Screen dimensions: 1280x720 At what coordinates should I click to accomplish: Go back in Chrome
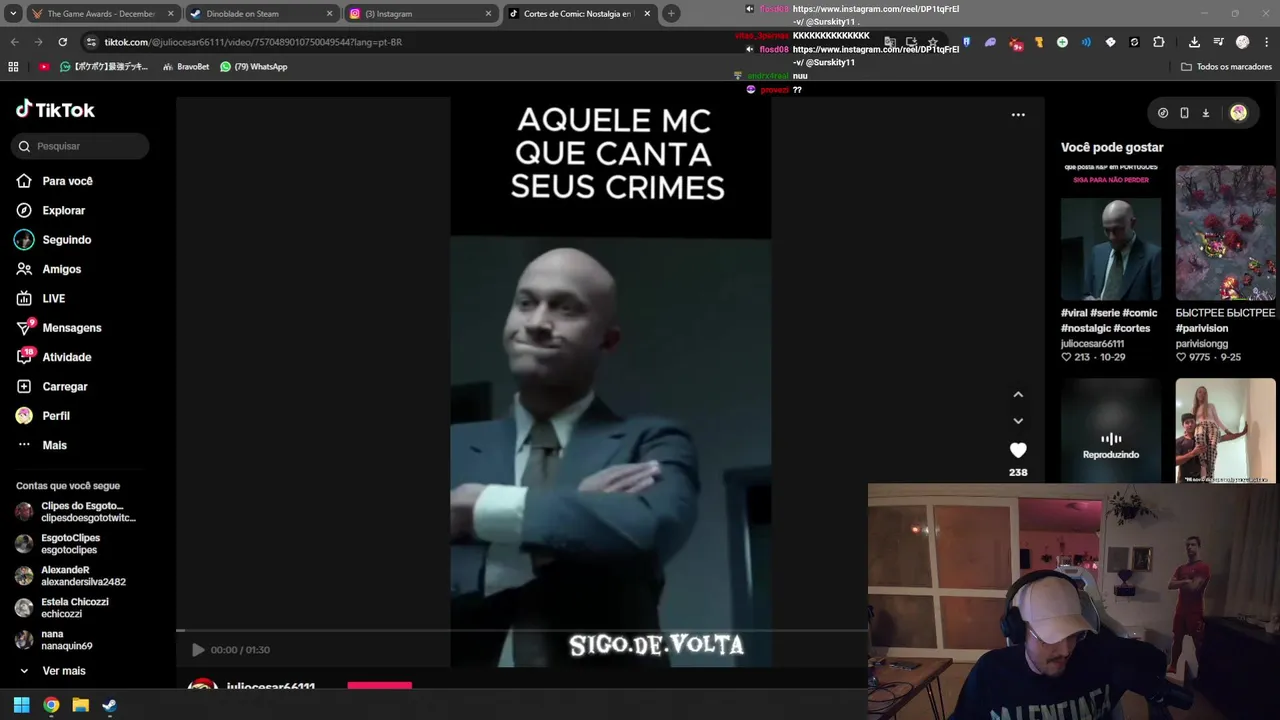[x=14, y=42]
